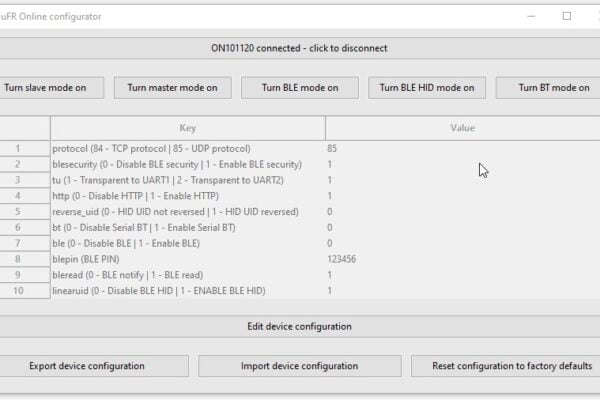600x400 pixels.
Task: Select the blesecurity key cell
Action: (x=188, y=164)
